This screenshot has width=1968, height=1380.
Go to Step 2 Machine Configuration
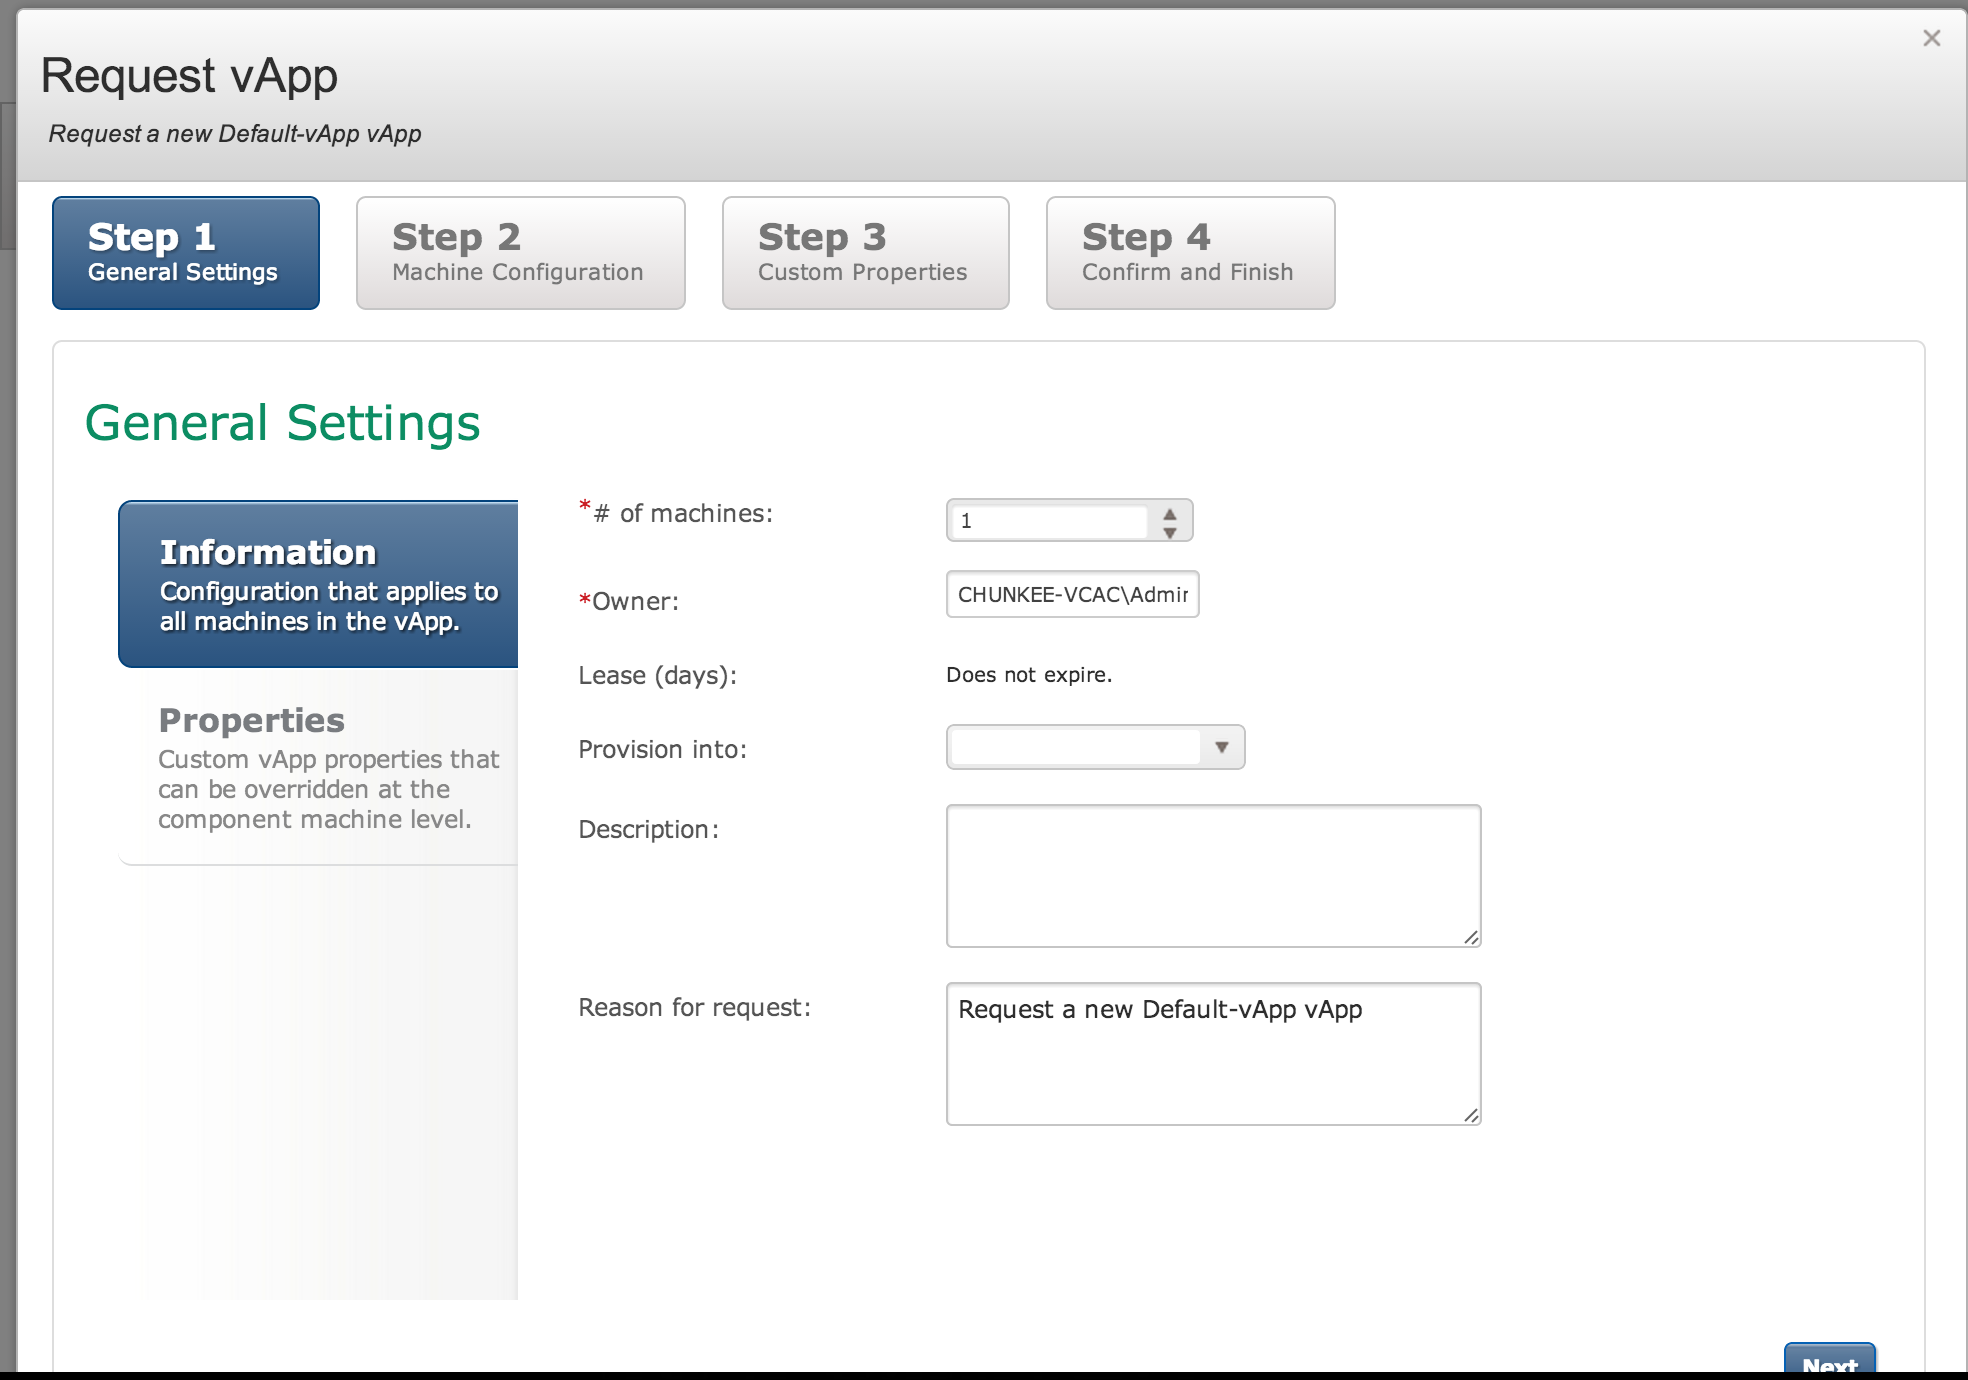point(520,253)
